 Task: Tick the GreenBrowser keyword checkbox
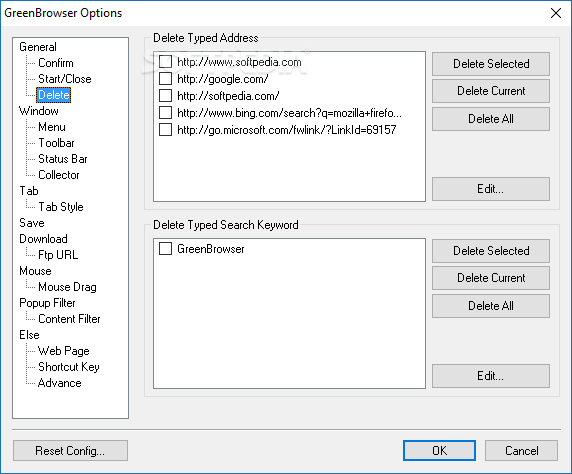coord(165,249)
